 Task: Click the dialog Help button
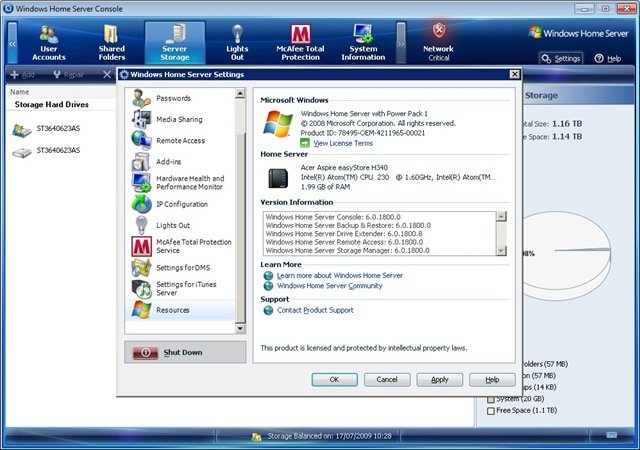pos(492,379)
